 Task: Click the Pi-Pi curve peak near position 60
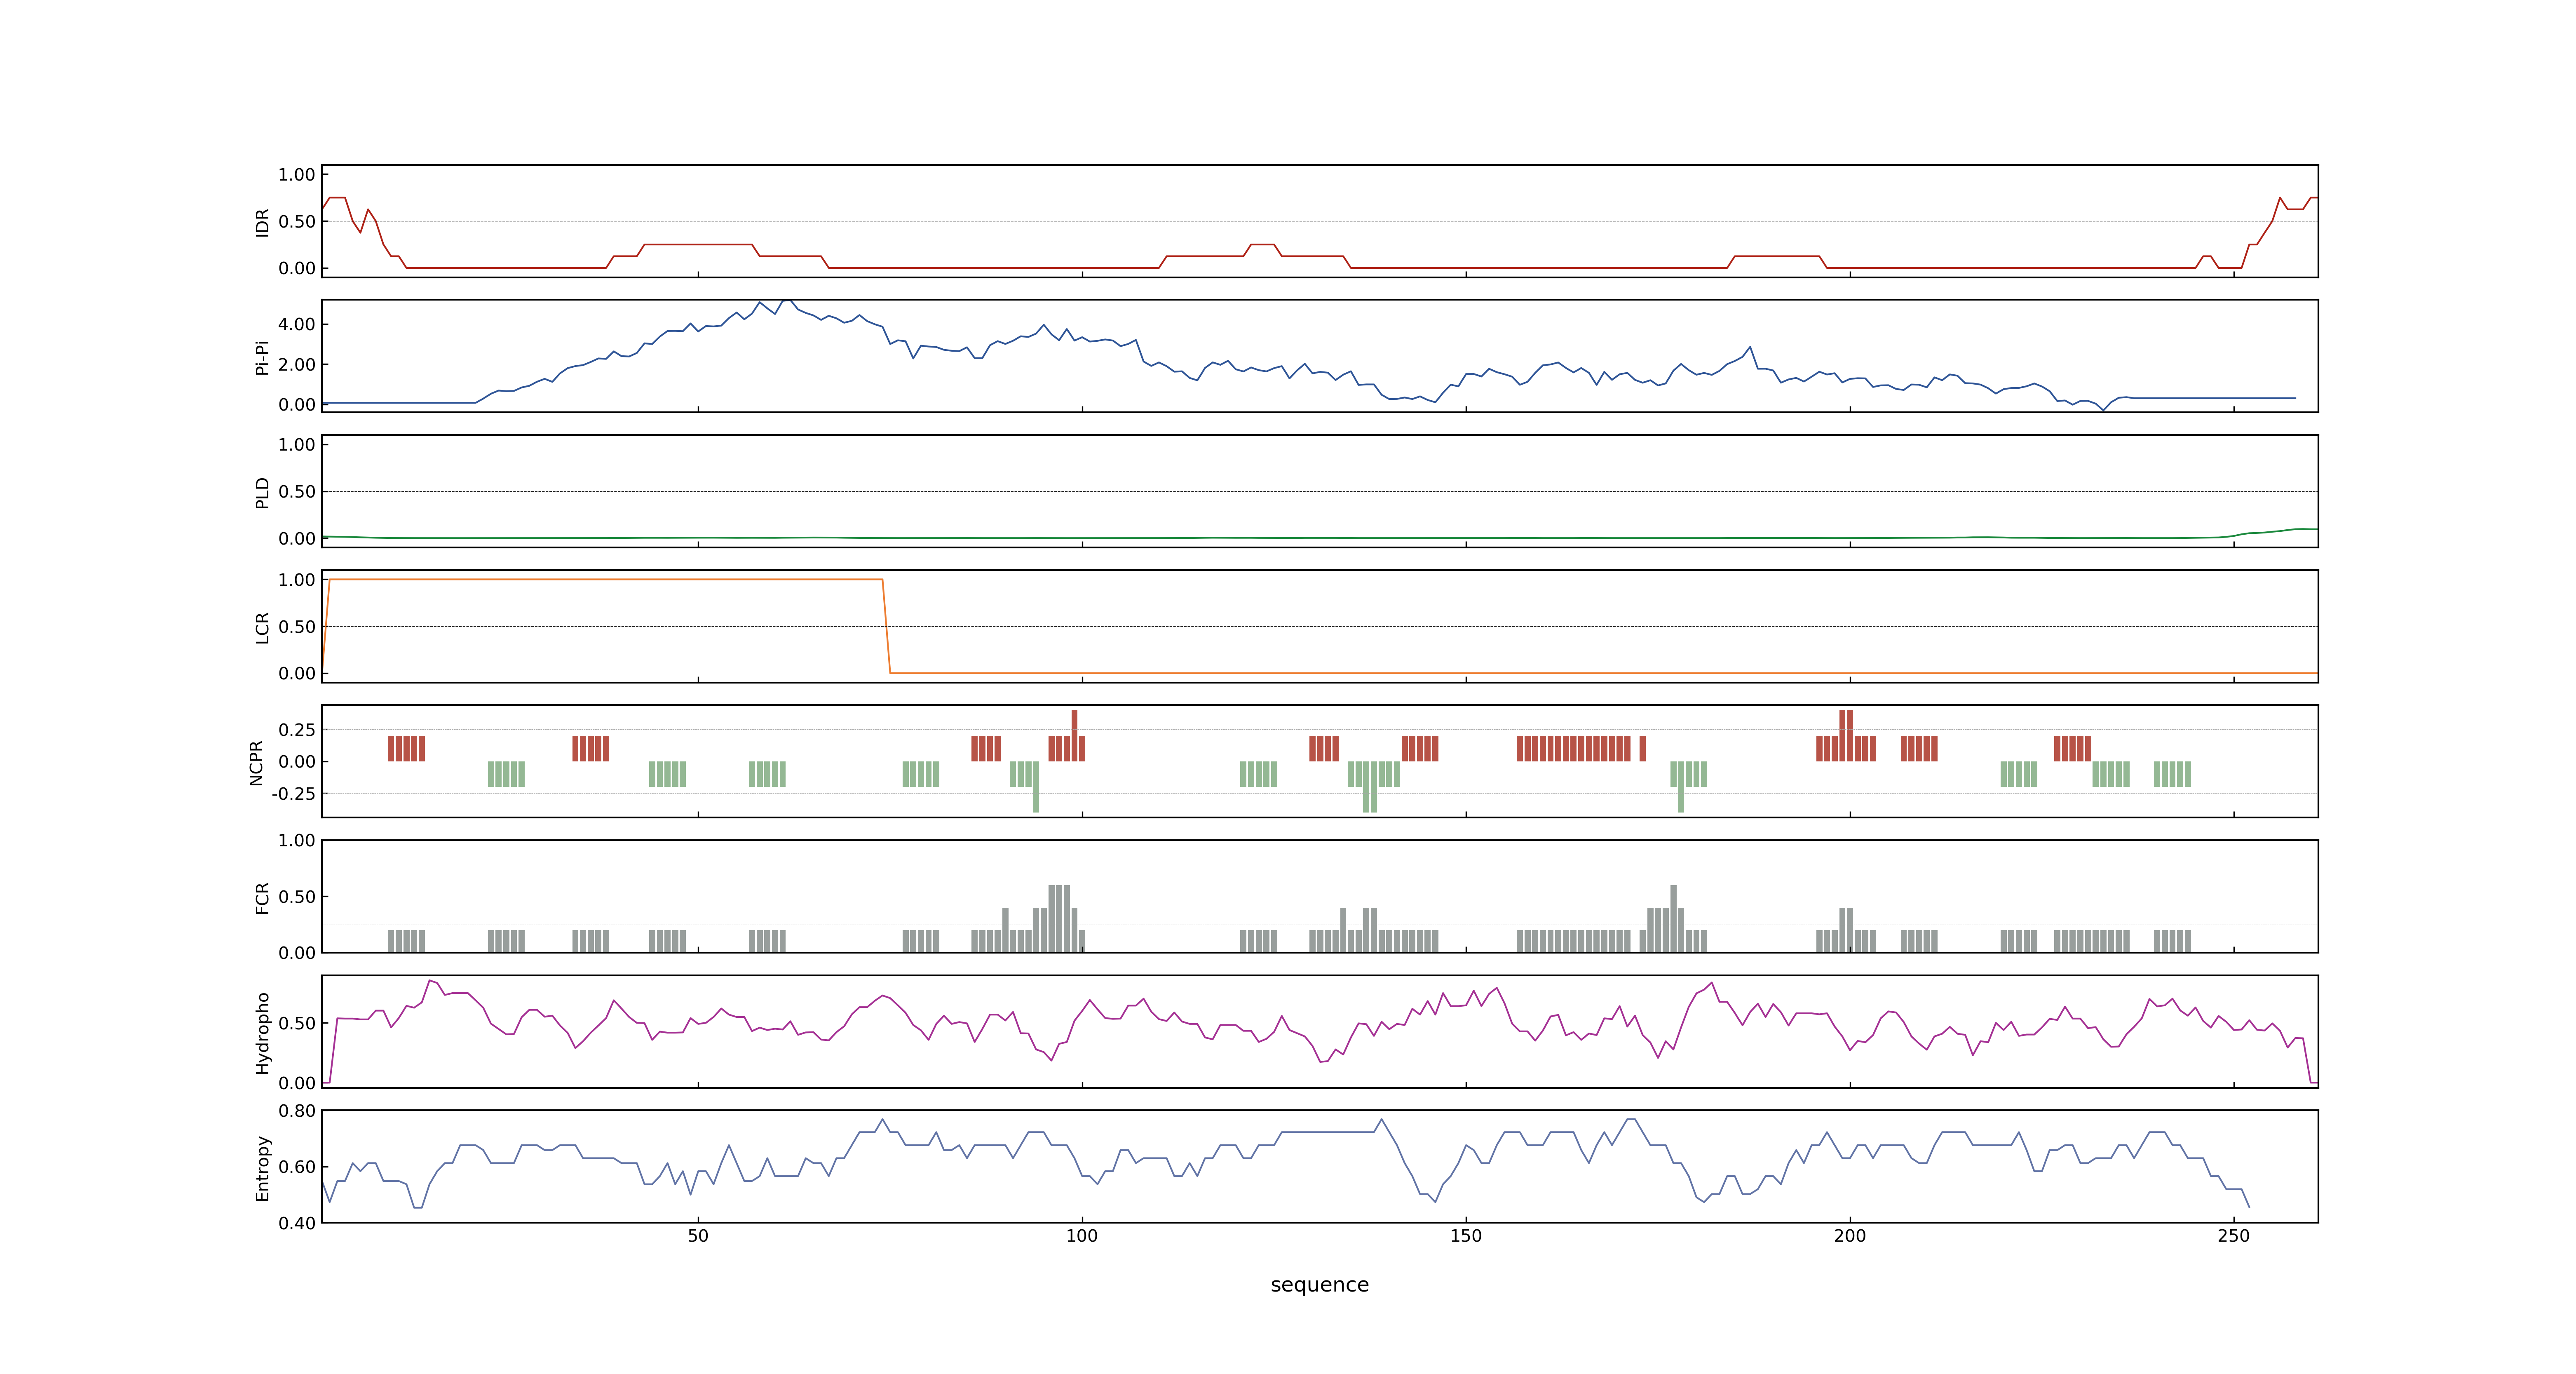786,300
